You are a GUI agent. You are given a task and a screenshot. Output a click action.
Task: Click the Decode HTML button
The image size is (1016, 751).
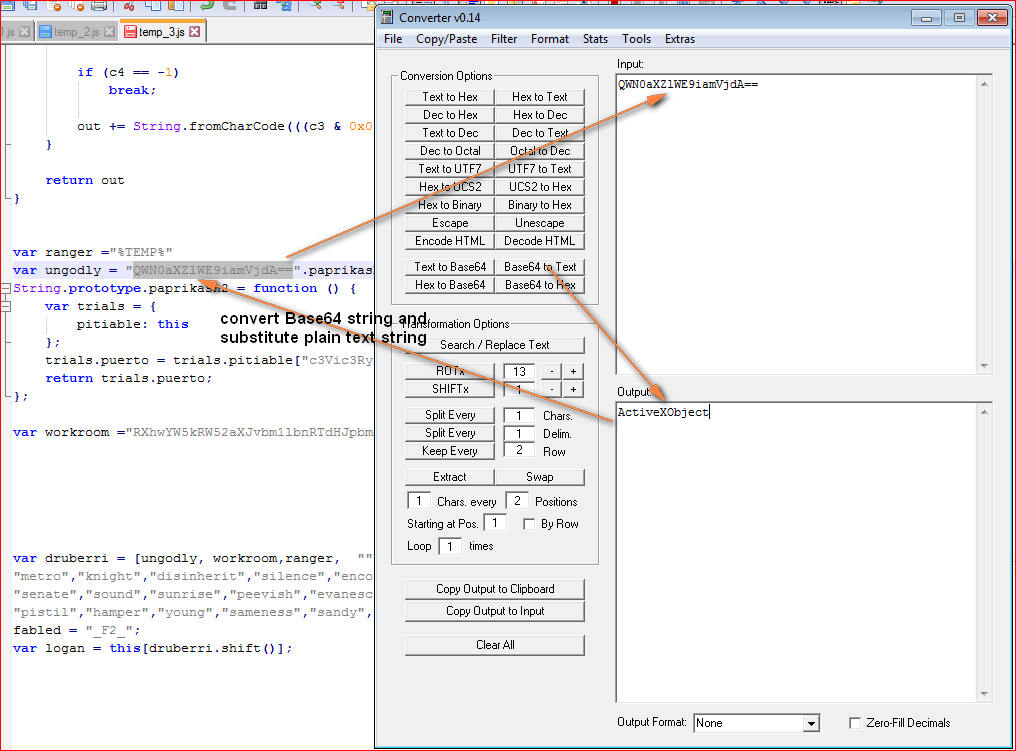(540, 241)
